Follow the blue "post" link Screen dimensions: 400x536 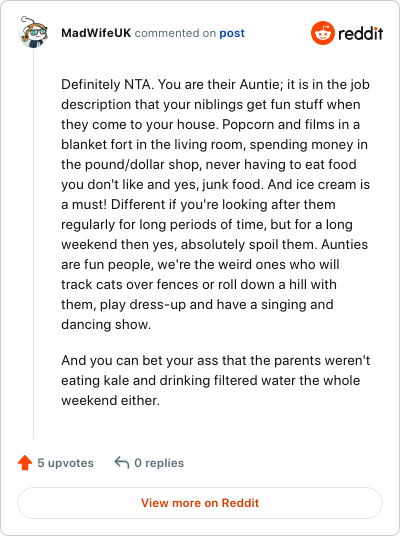[232, 33]
